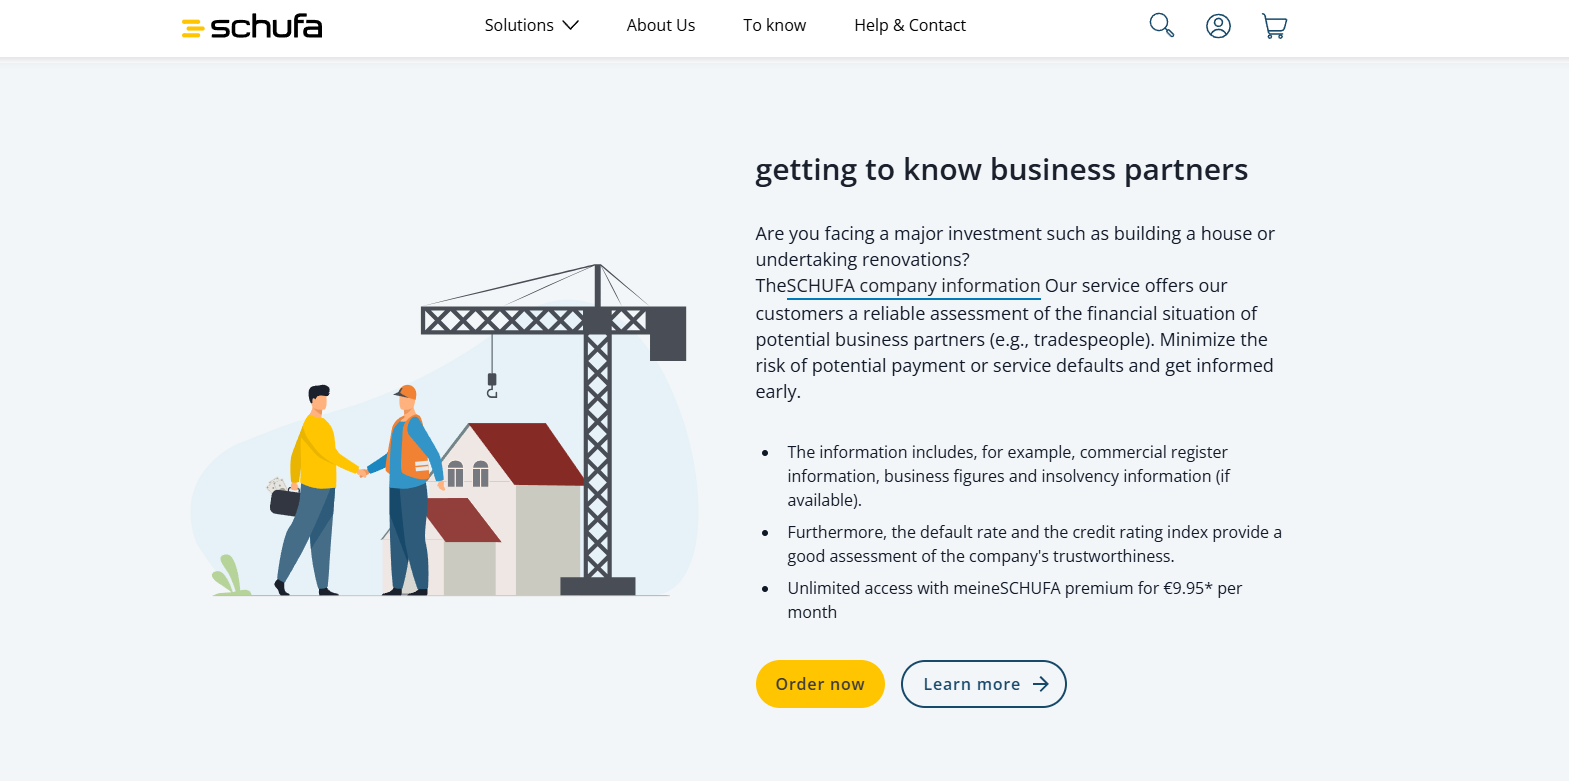The width and height of the screenshot is (1569, 781).
Task: Expand the Solutions dropdown chevron
Action: coord(571,25)
